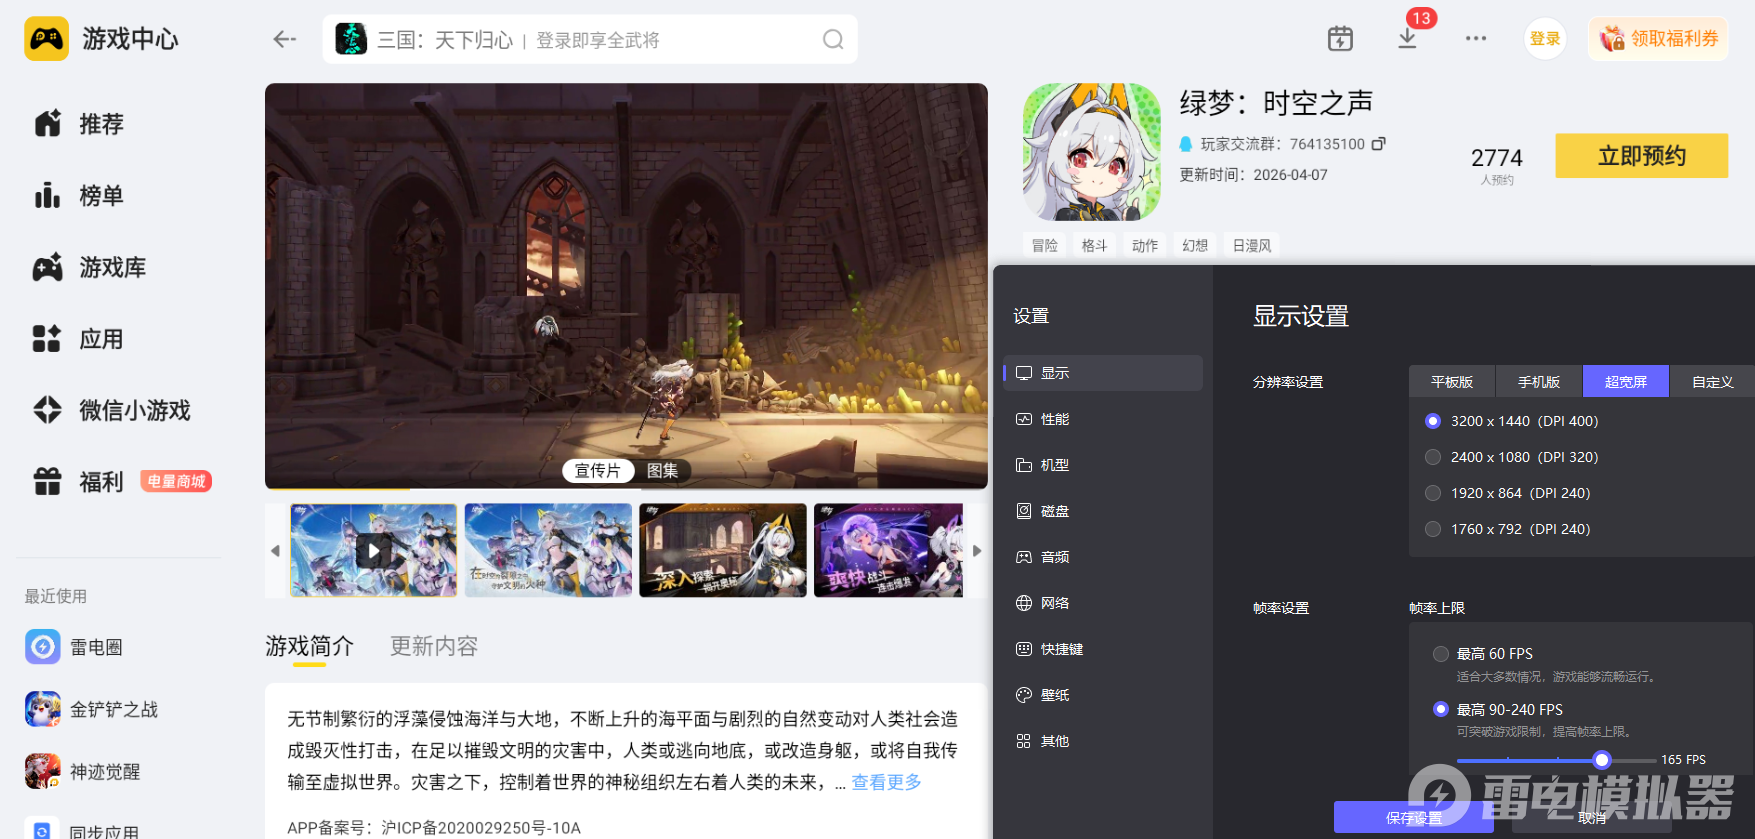Select 3200 x 1440 (DPI 400) resolution
The image size is (1755, 839).
pos(1433,421)
